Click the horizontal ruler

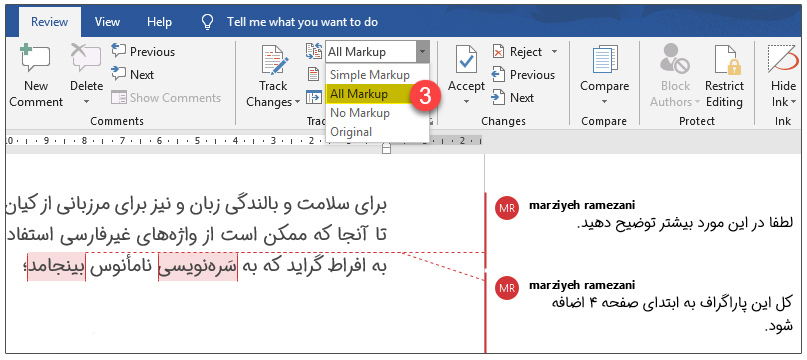click(x=243, y=141)
